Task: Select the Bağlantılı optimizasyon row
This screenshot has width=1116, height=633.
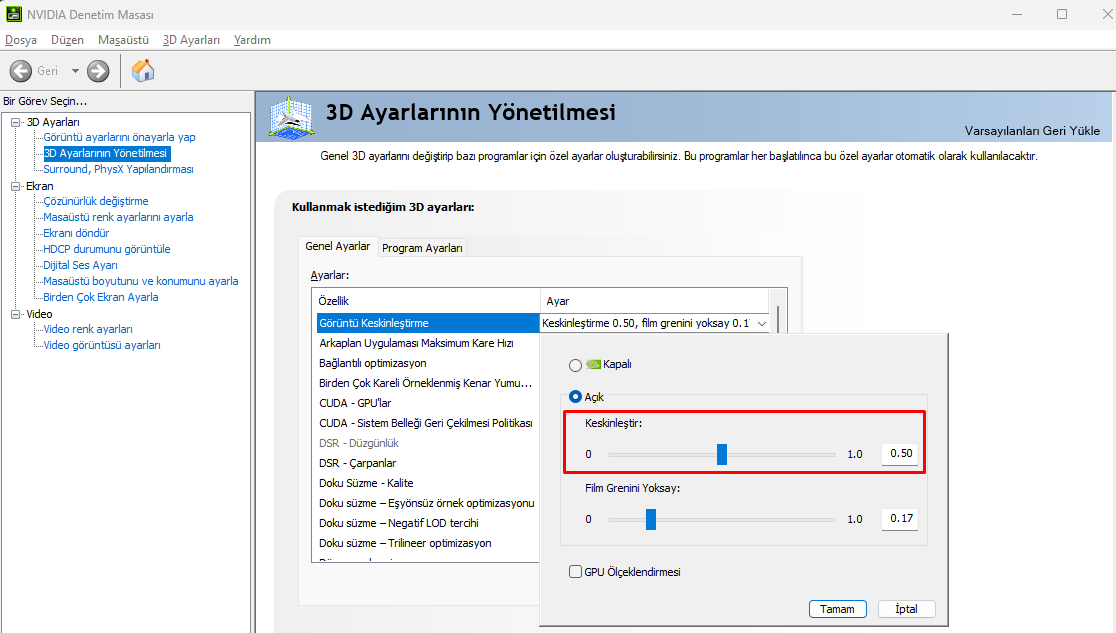Action: pyautogui.click(x=428, y=363)
